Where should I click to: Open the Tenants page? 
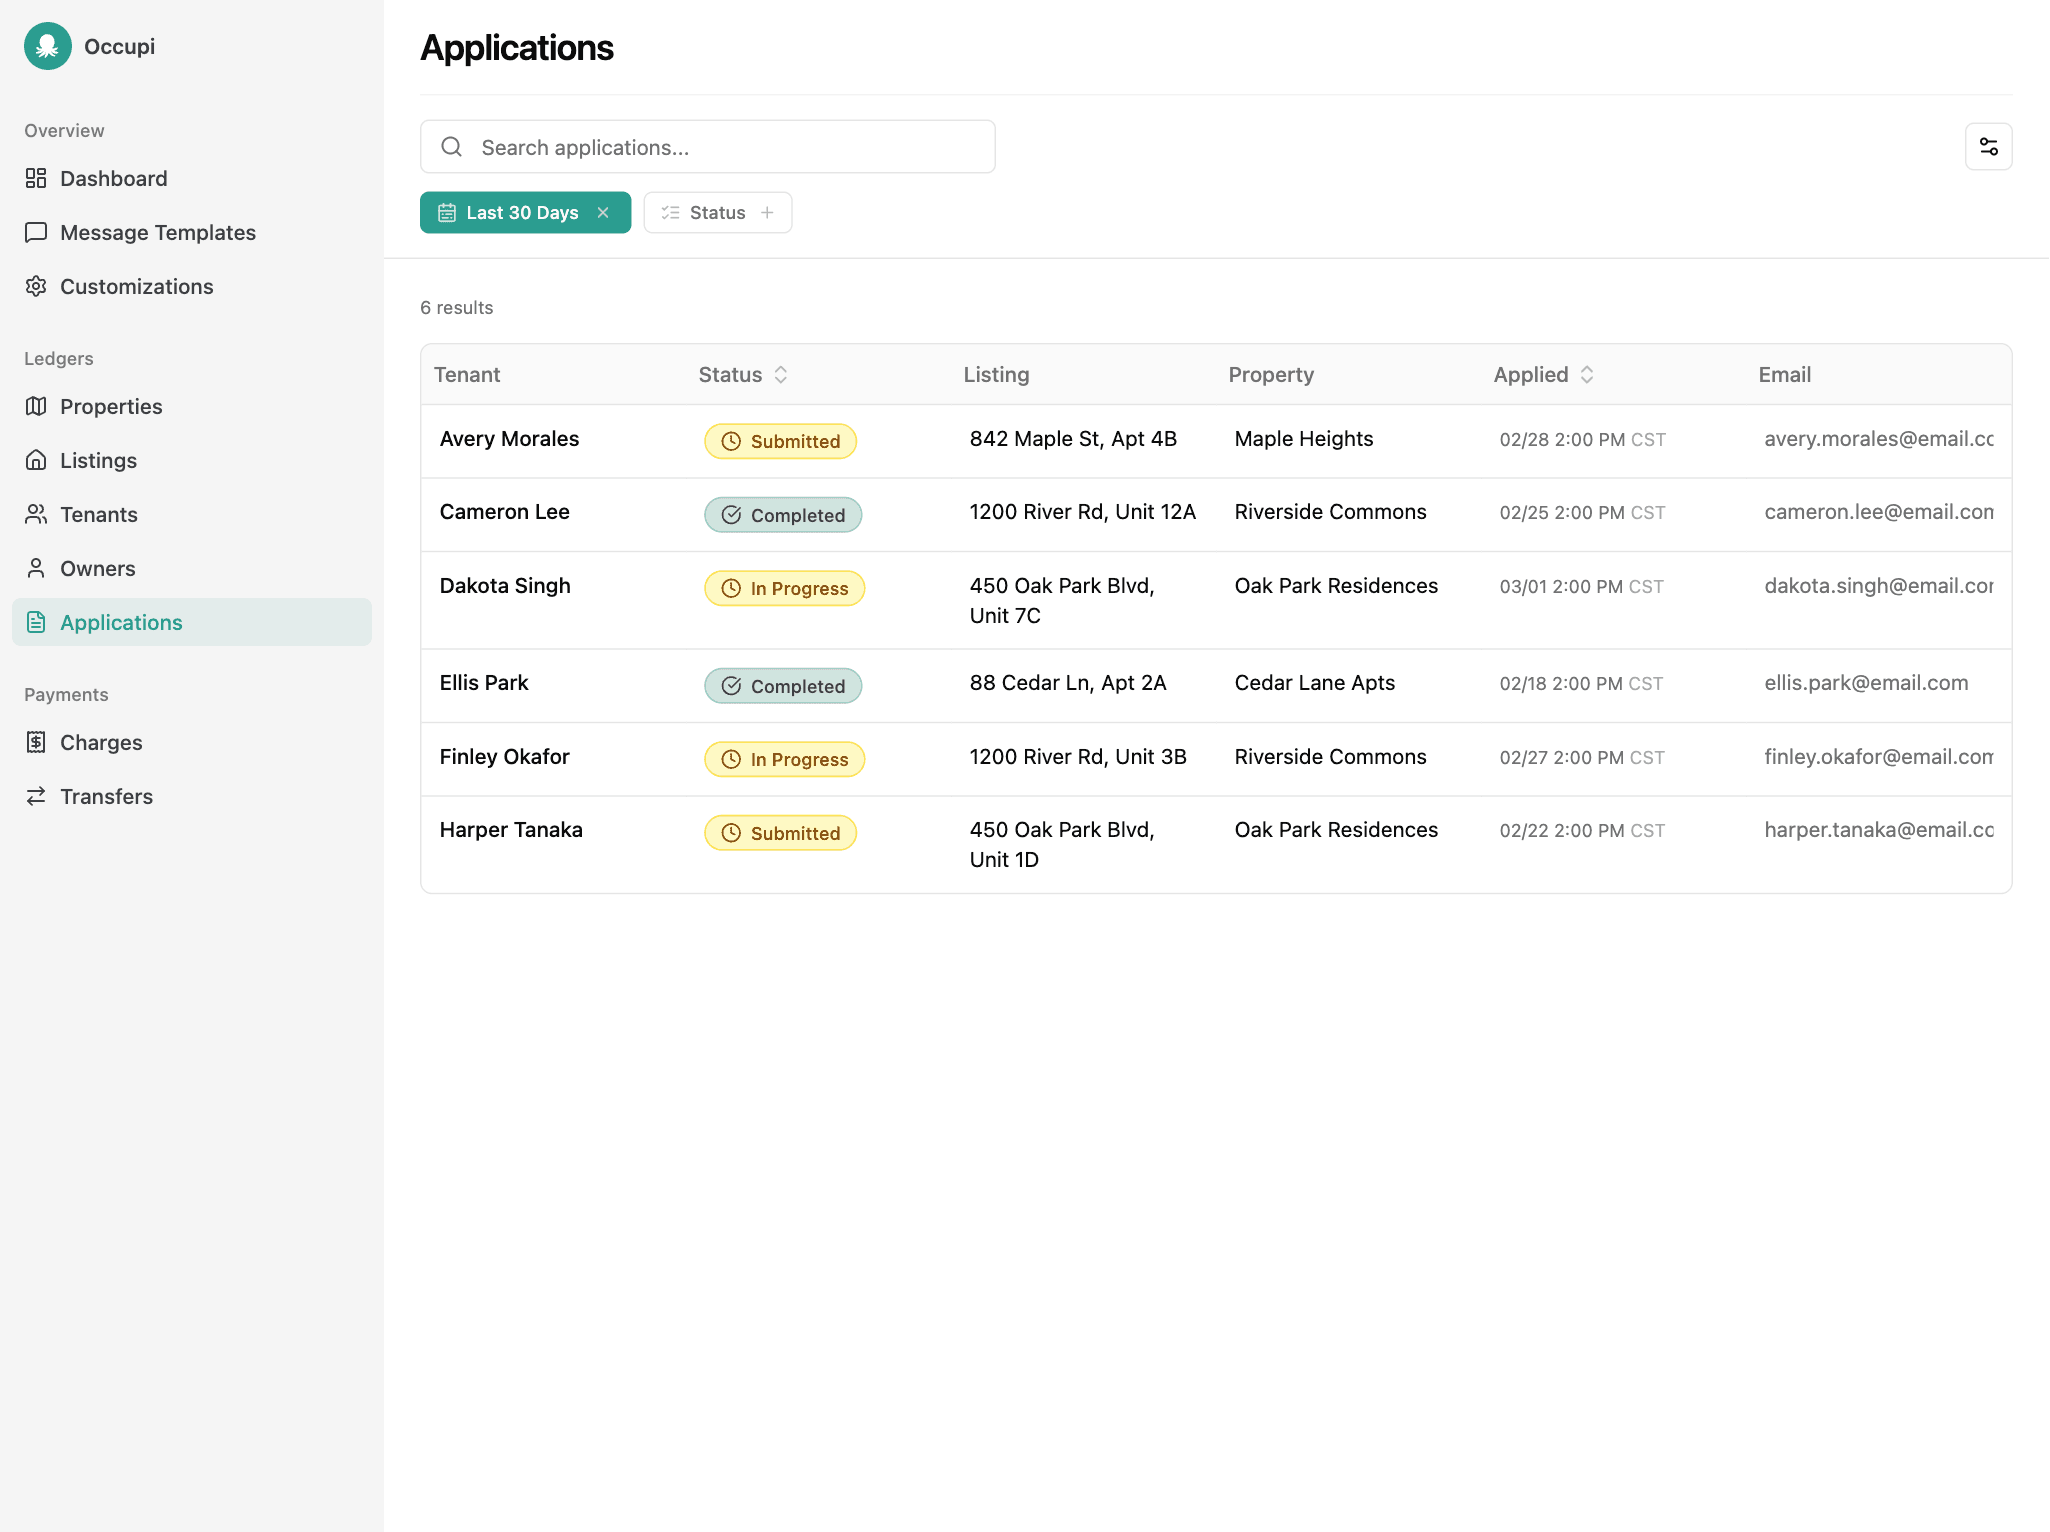click(98, 514)
